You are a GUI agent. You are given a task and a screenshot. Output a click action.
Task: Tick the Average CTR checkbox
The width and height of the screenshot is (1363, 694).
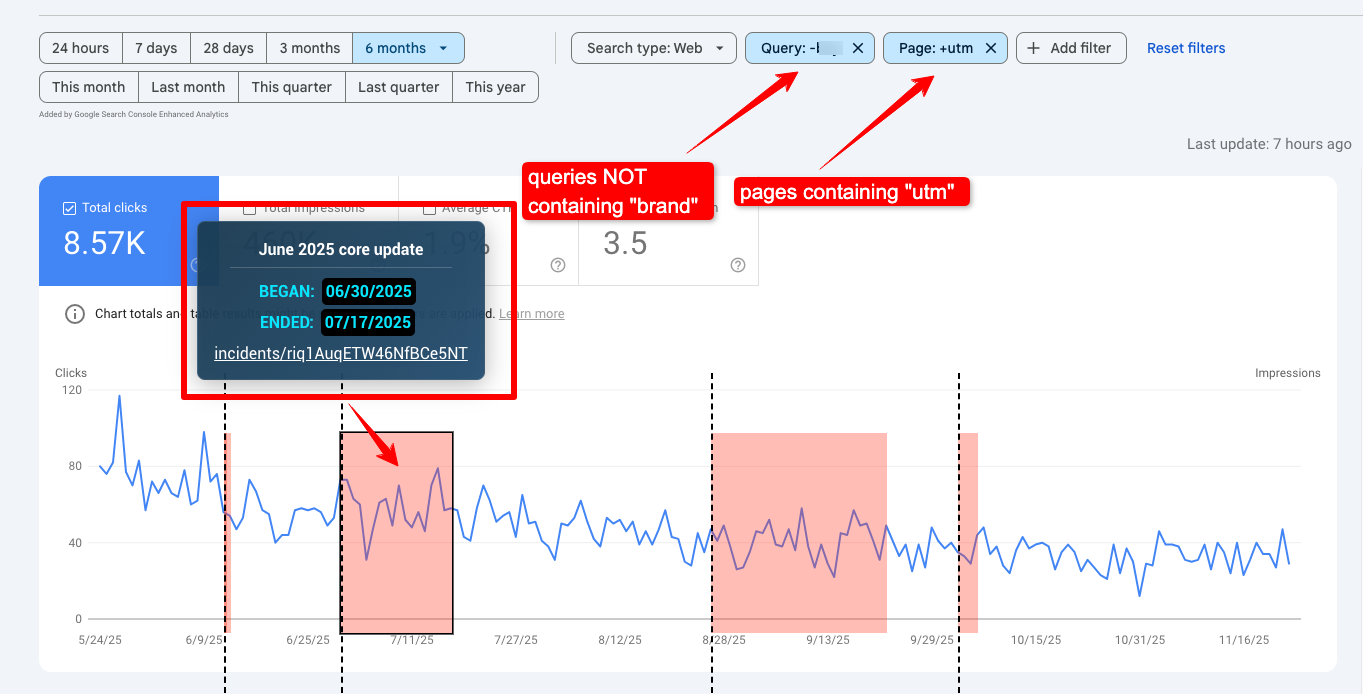click(429, 209)
